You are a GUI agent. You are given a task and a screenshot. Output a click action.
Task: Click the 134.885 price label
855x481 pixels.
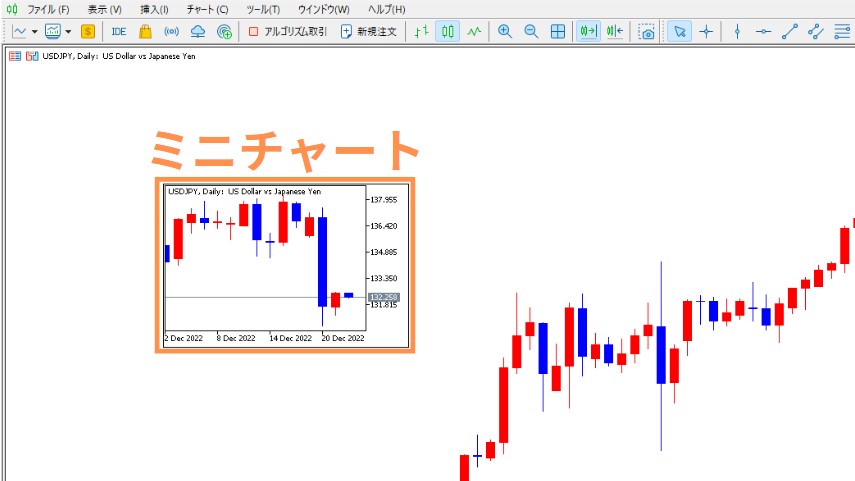(384, 252)
